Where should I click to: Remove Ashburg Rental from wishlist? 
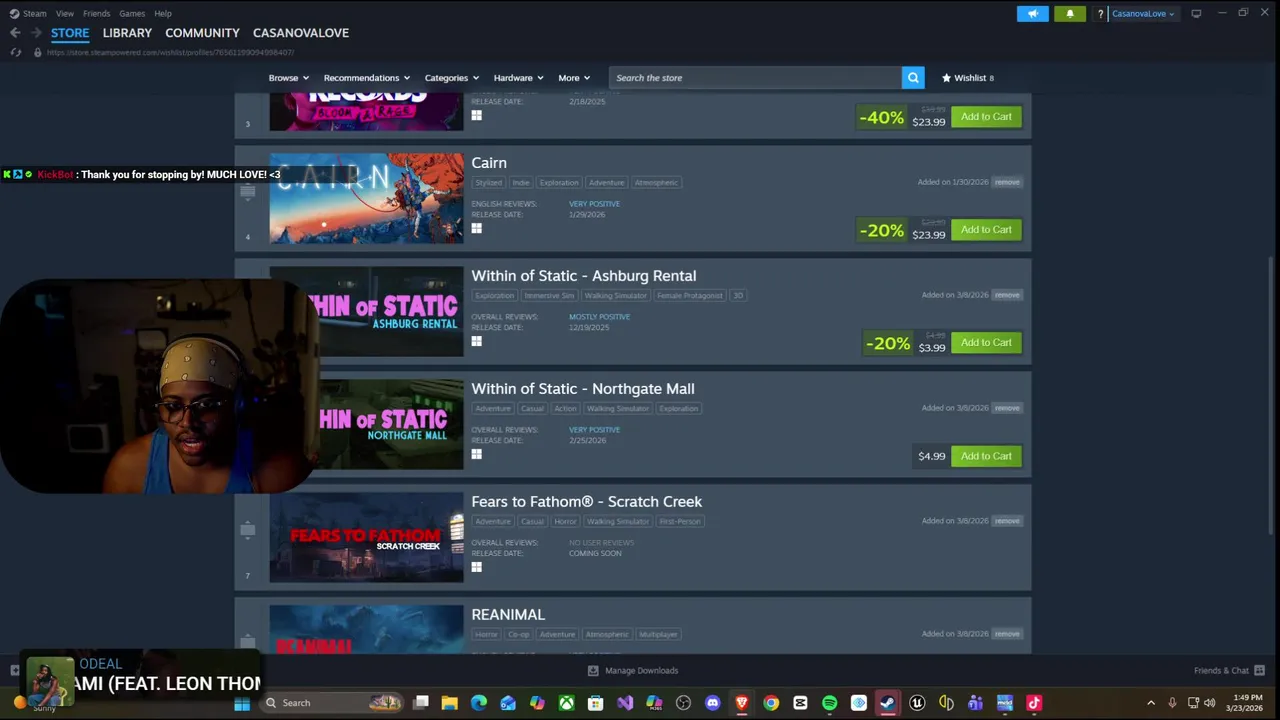[x=1007, y=295]
